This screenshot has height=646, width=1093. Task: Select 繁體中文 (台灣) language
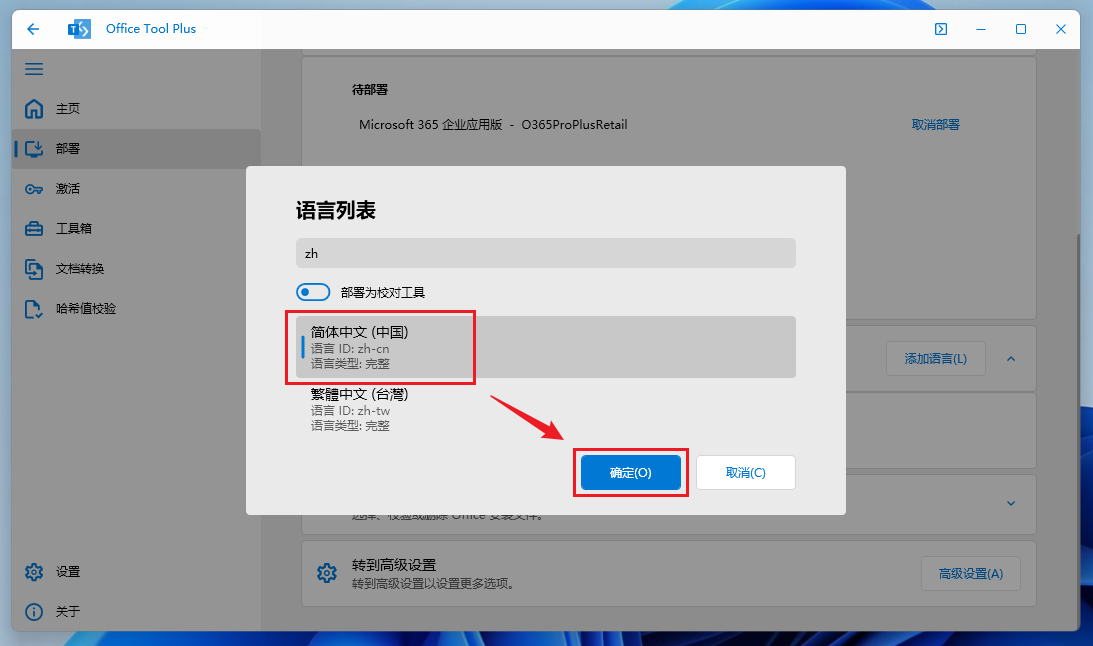(x=546, y=409)
